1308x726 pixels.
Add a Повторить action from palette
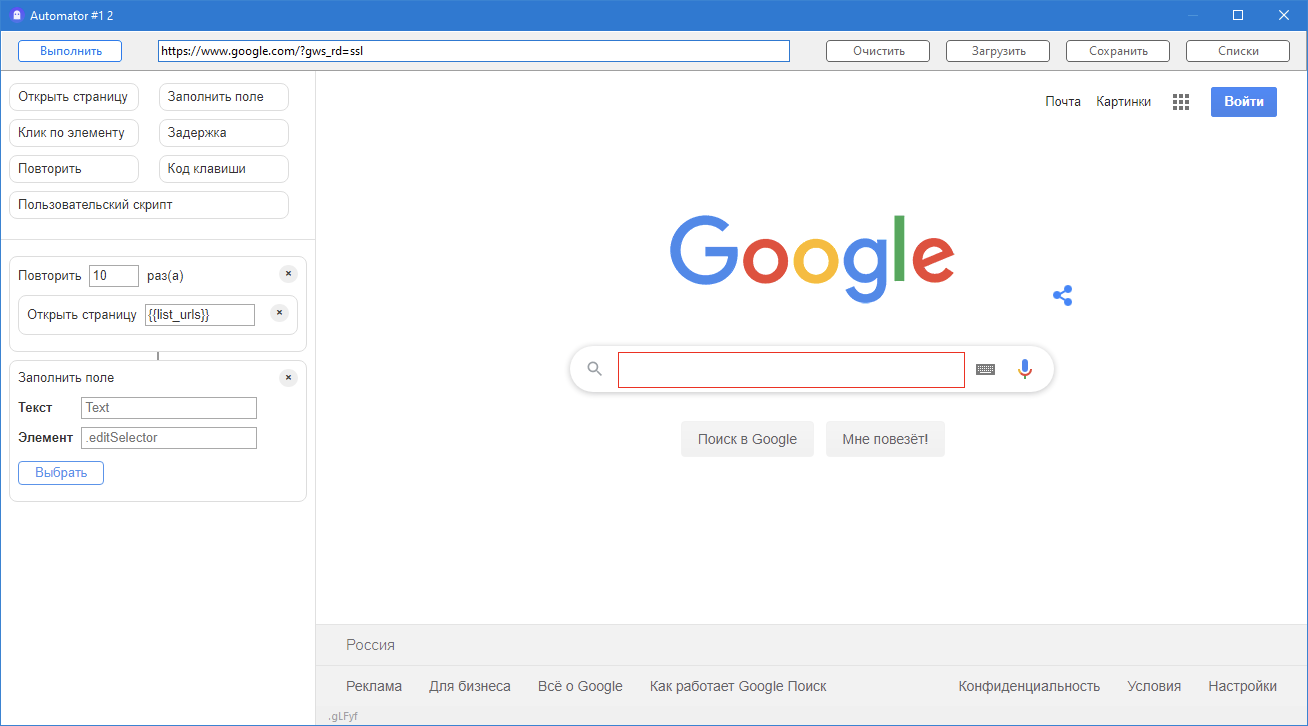[x=74, y=169]
